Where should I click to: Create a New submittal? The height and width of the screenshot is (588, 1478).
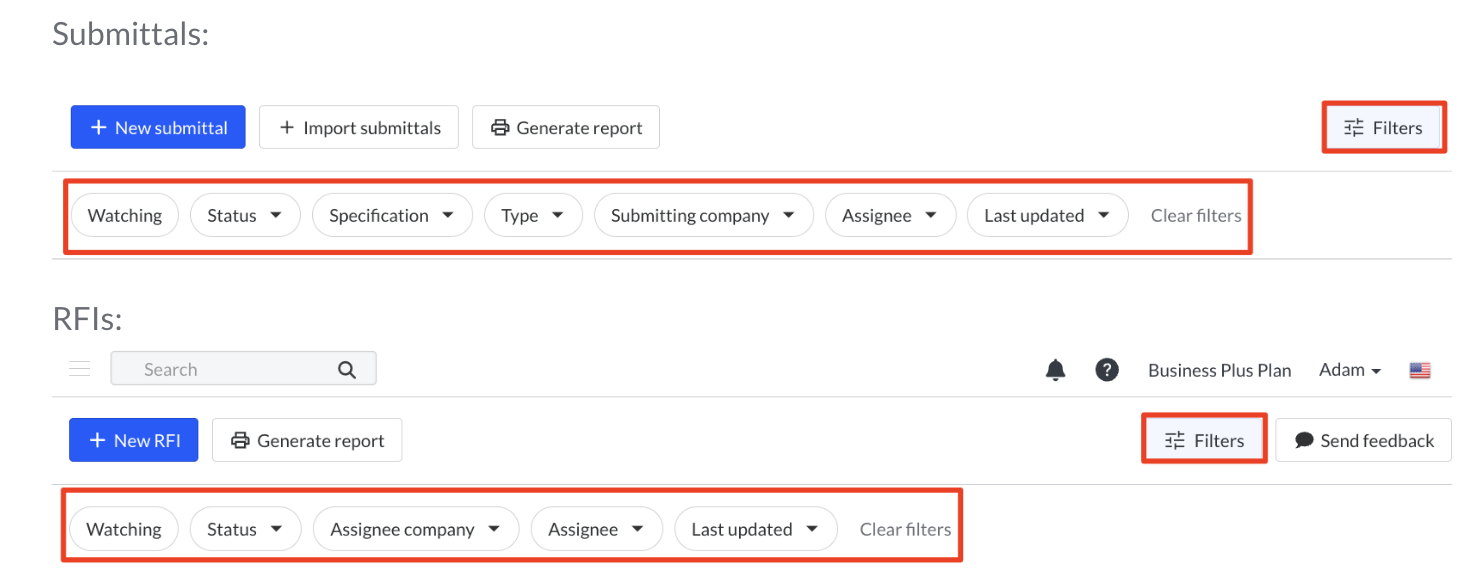tap(158, 127)
